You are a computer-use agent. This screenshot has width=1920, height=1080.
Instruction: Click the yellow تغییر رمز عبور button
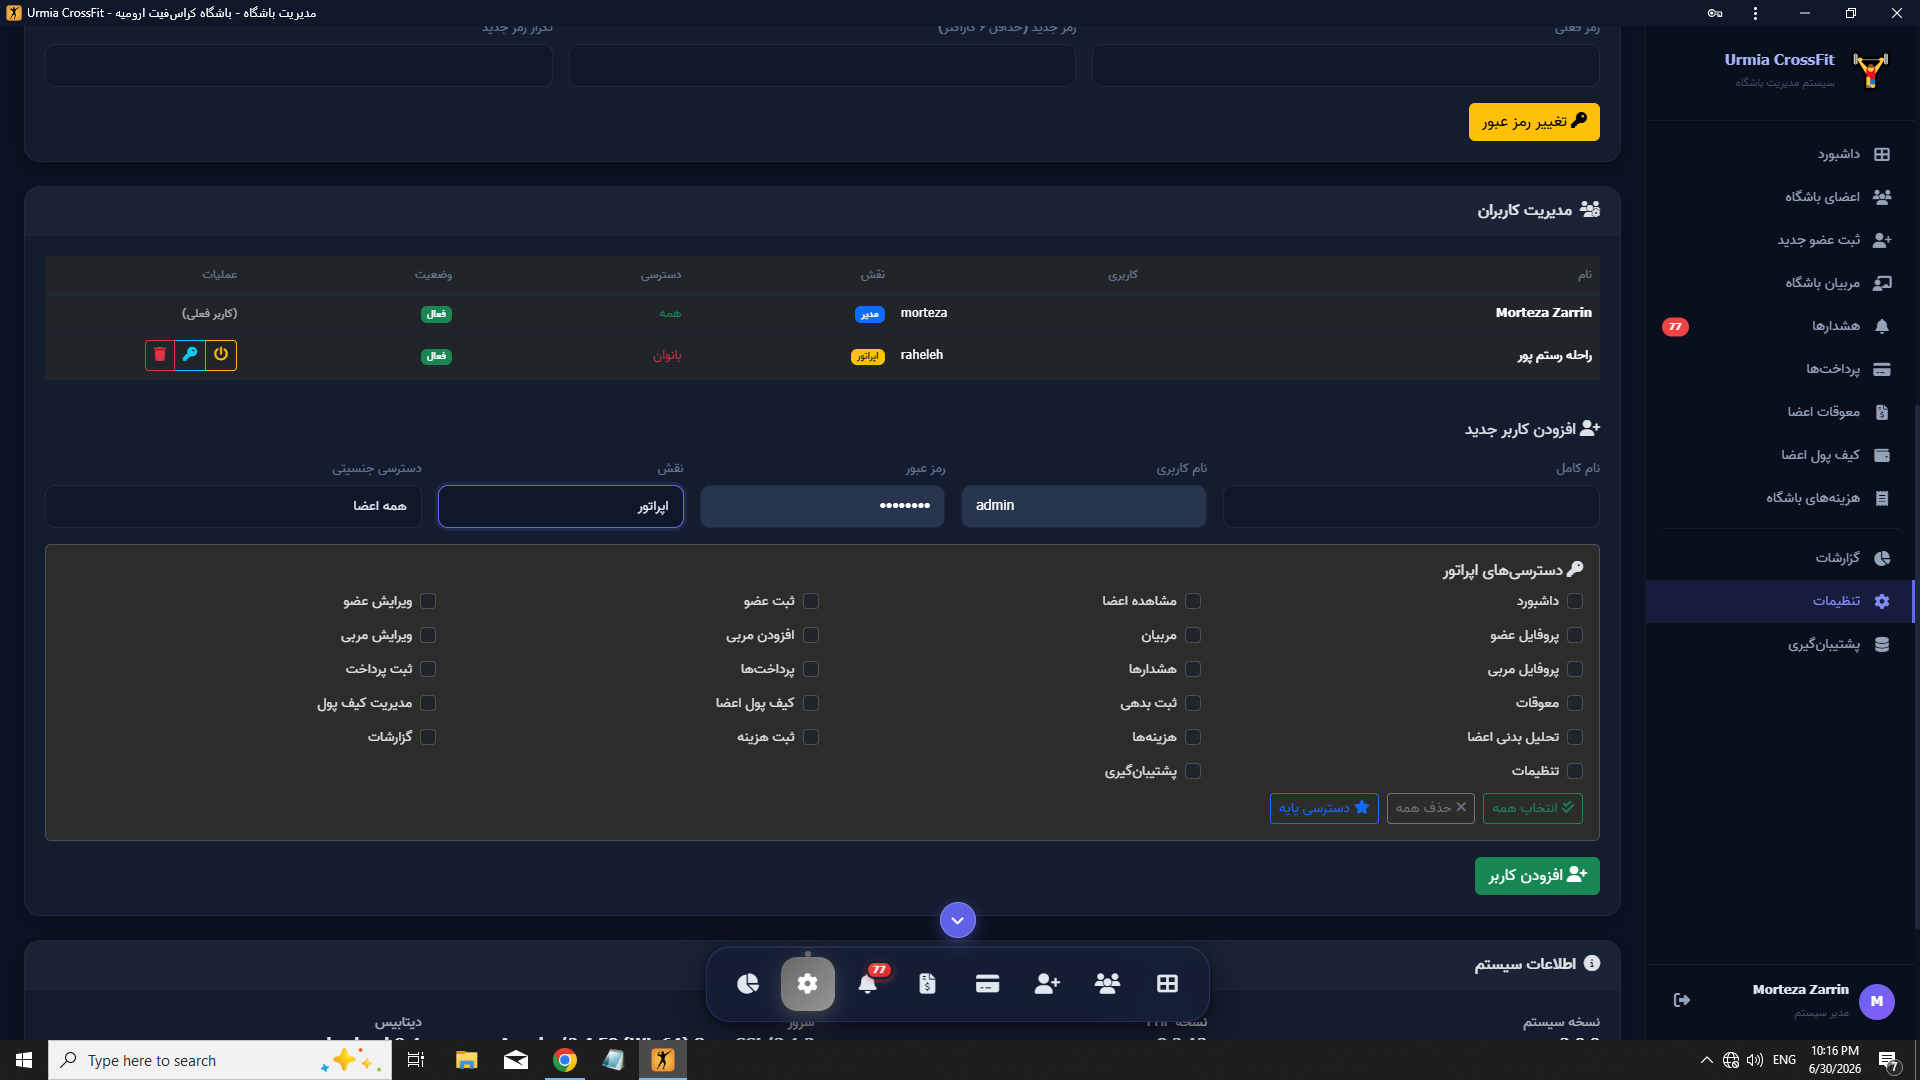point(1534,122)
